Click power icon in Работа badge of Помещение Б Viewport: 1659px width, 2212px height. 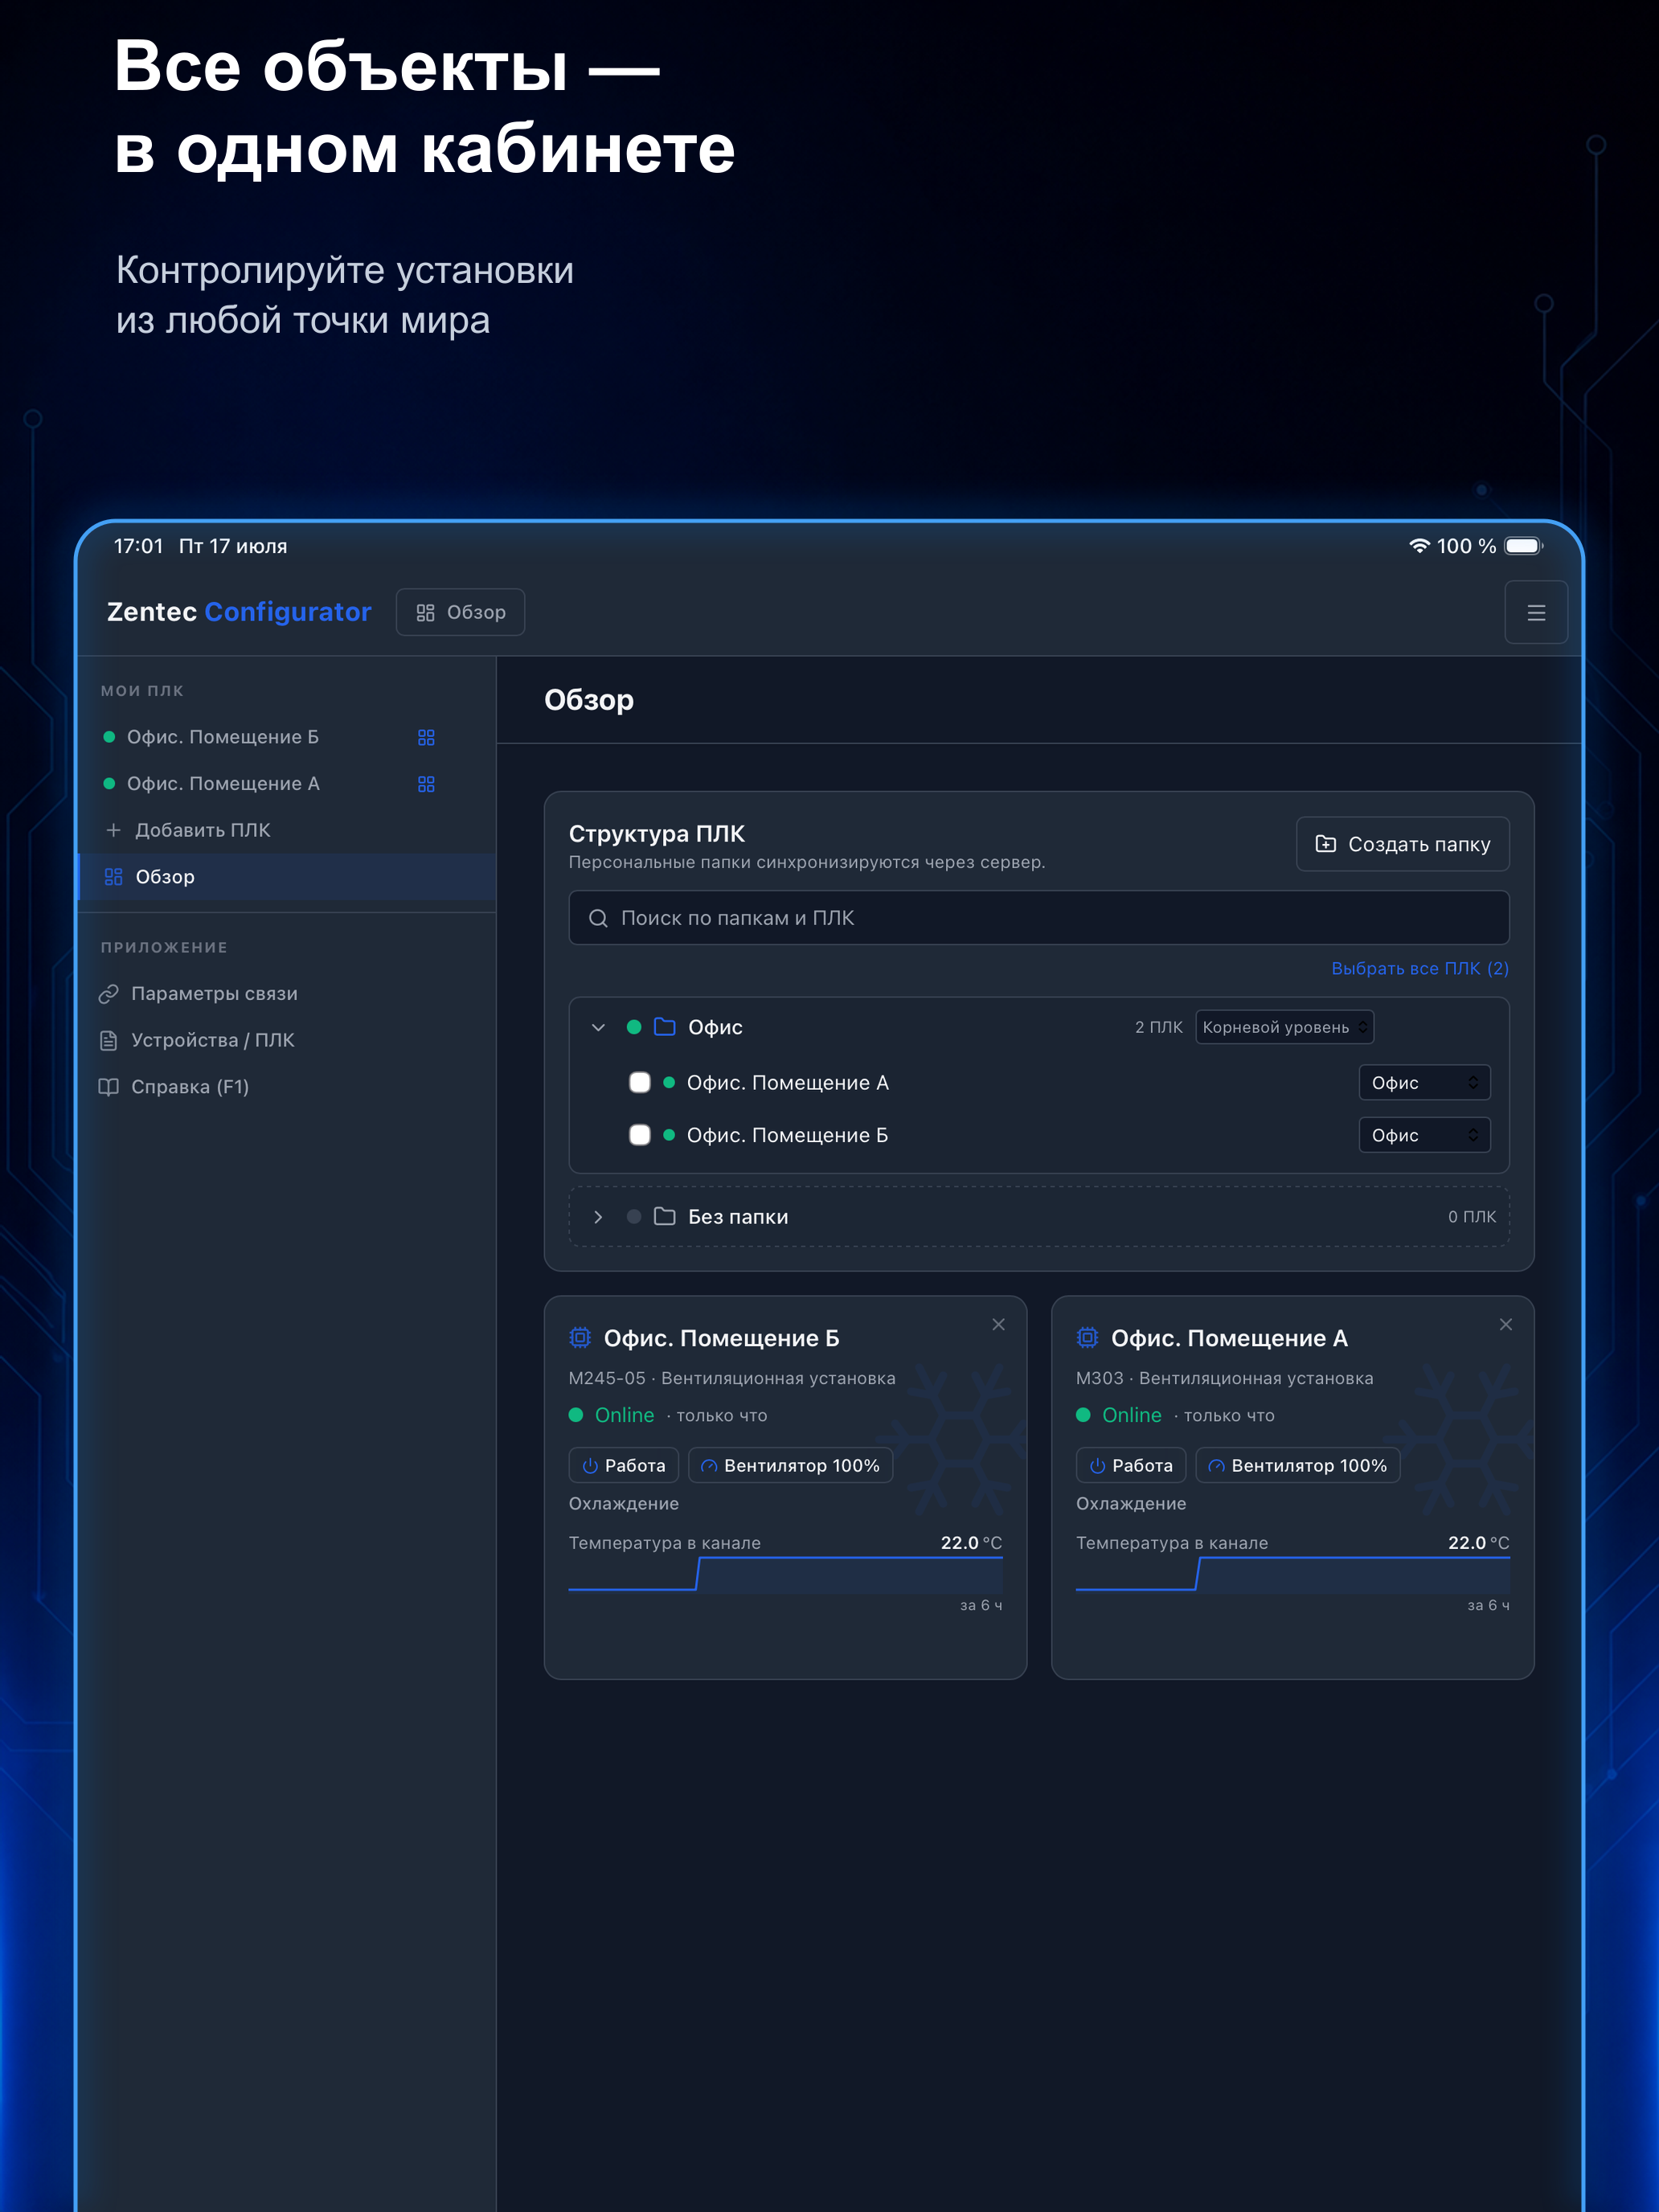[x=590, y=1466]
